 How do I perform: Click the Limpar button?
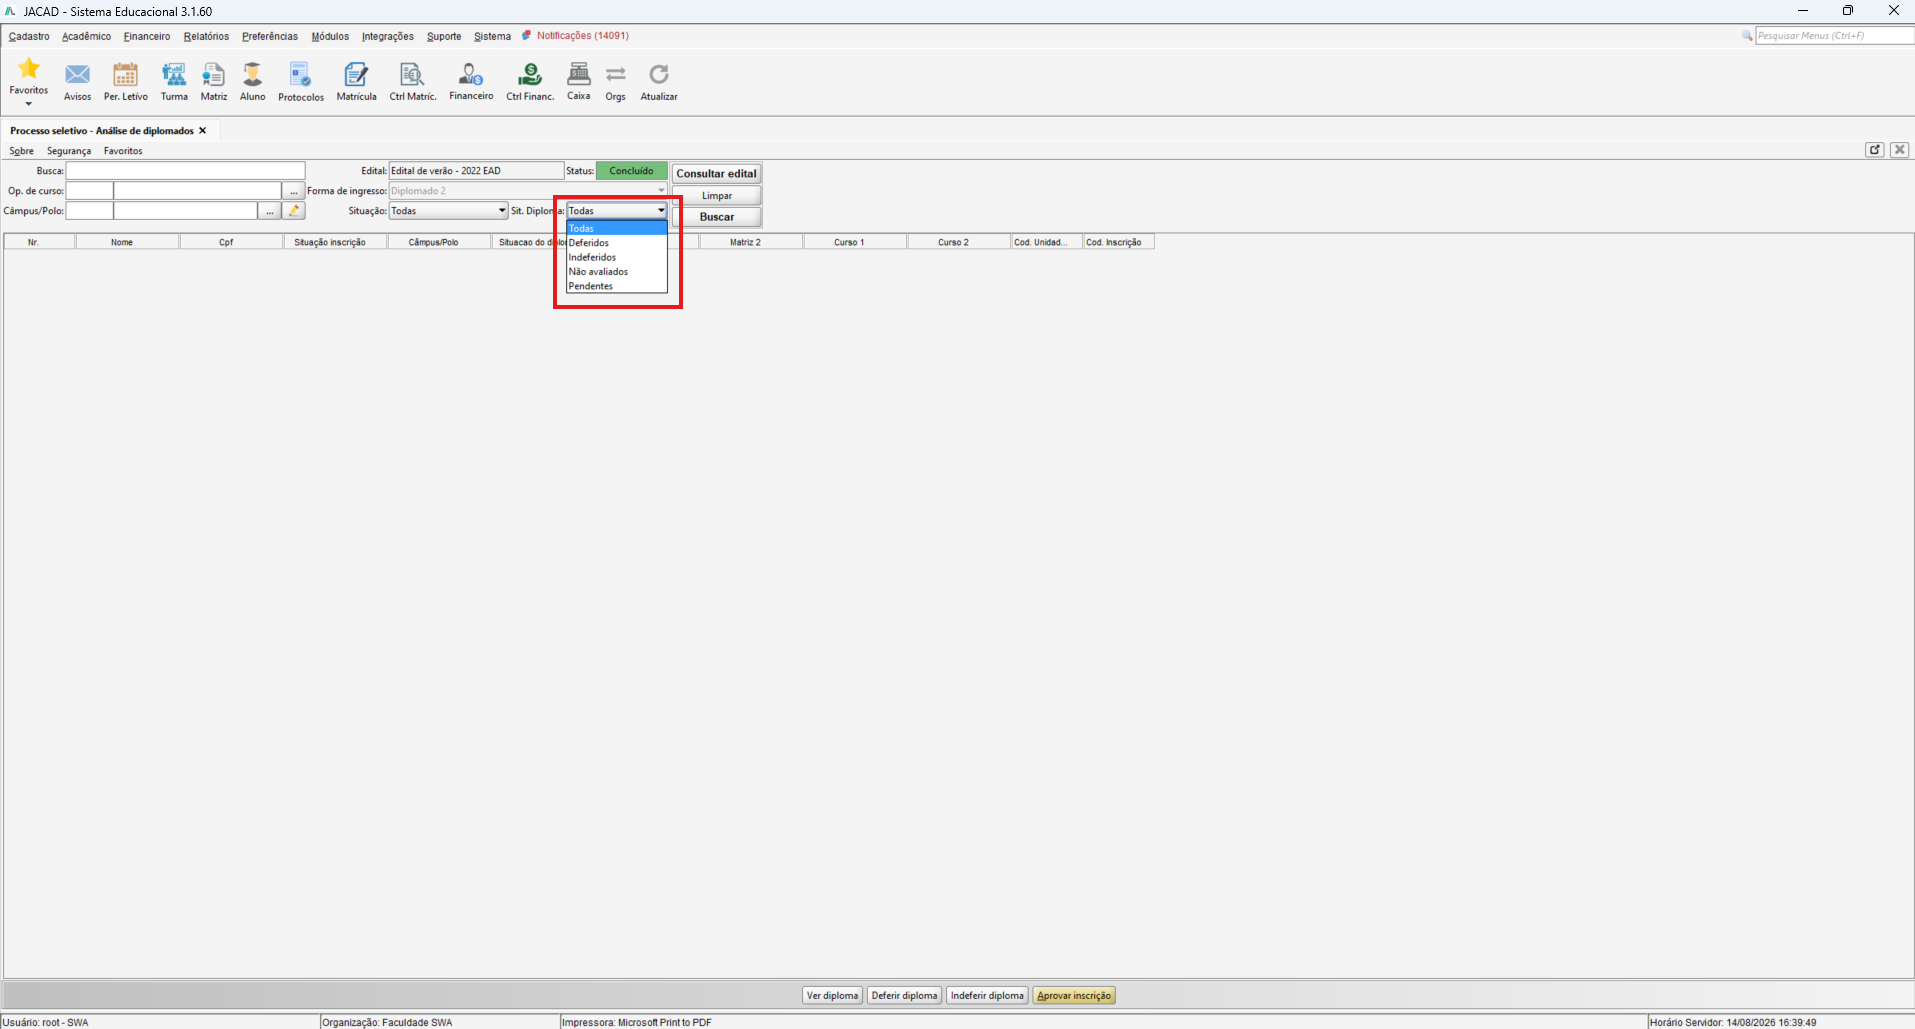(x=716, y=195)
